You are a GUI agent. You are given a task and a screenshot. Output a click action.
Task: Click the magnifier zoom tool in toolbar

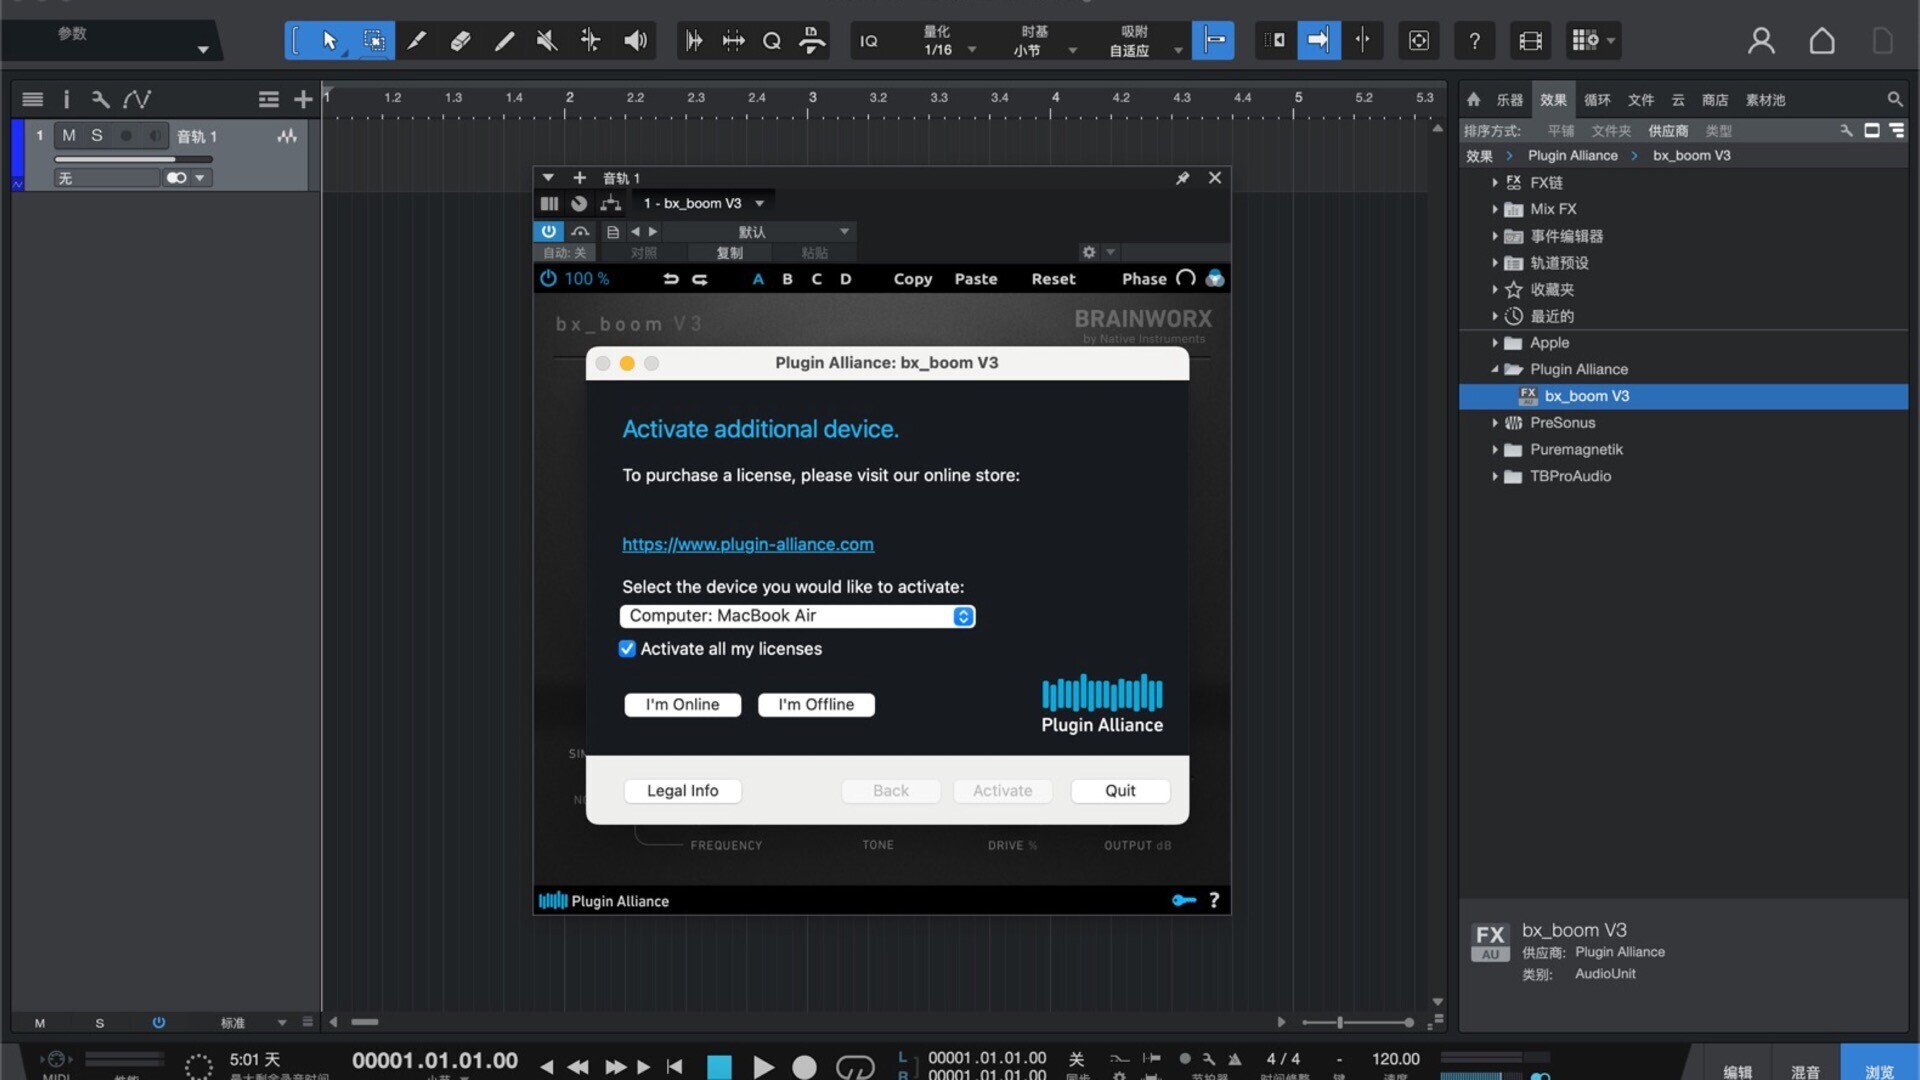772,41
